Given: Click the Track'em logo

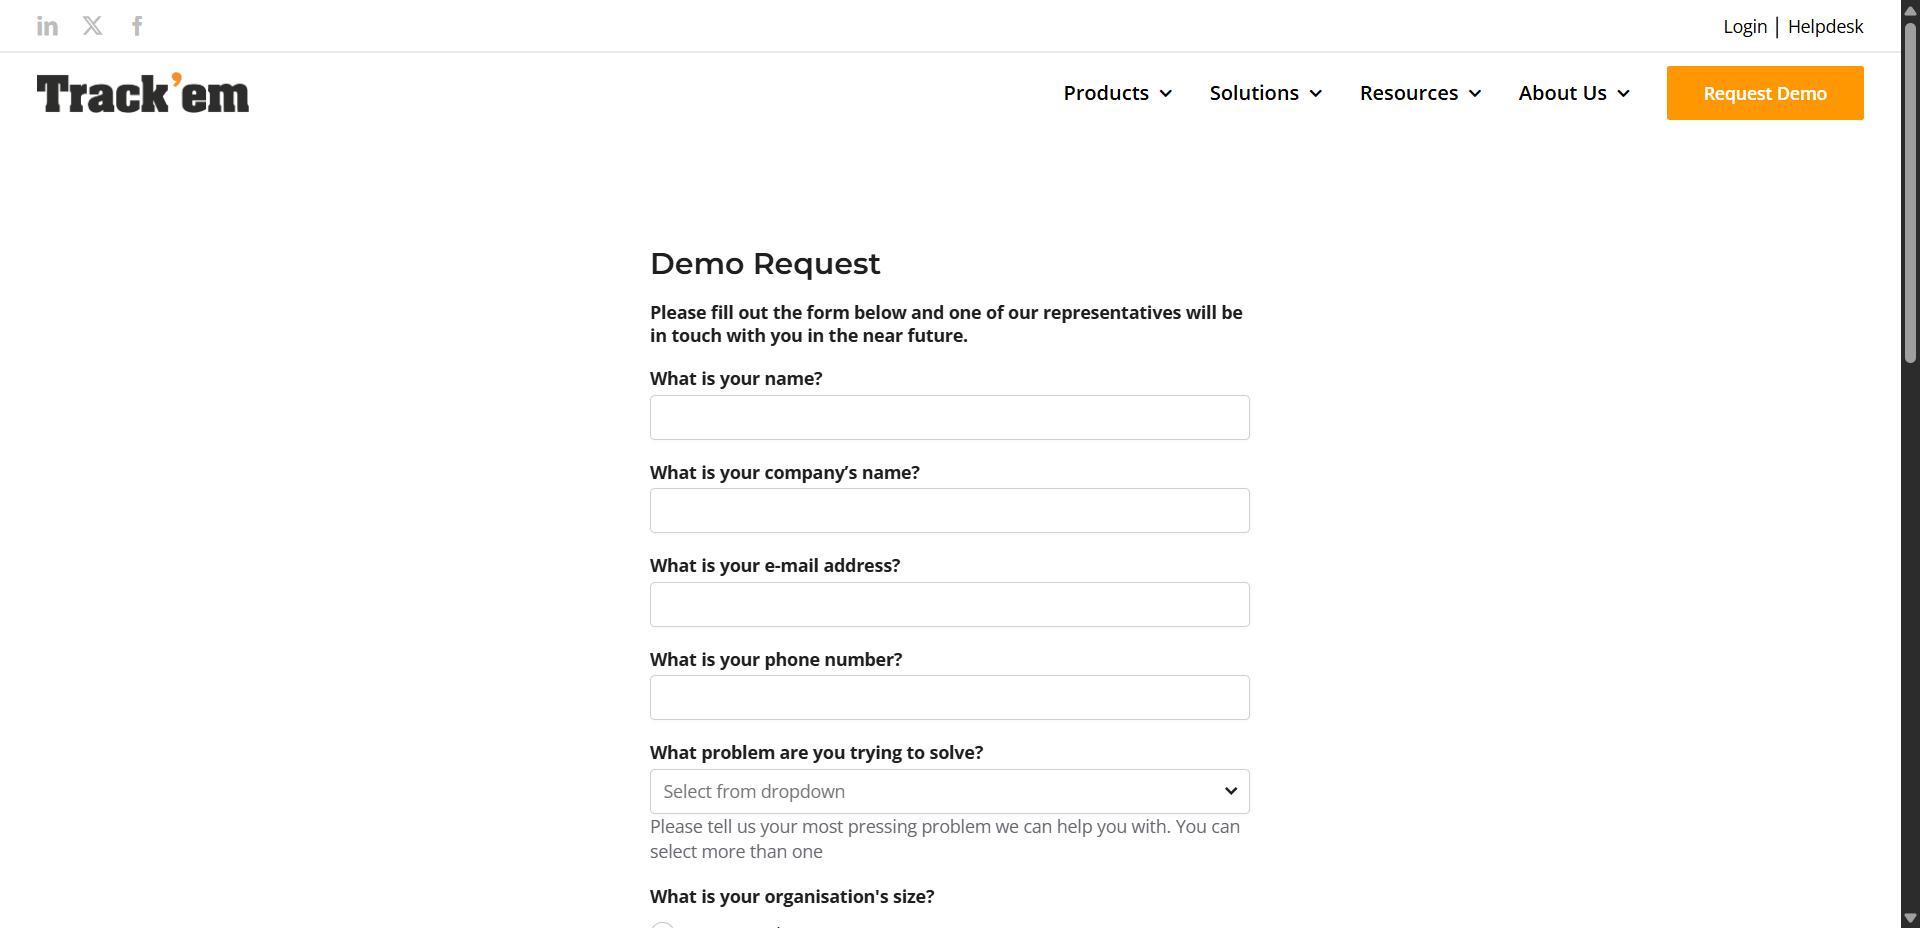Looking at the screenshot, I should (143, 93).
